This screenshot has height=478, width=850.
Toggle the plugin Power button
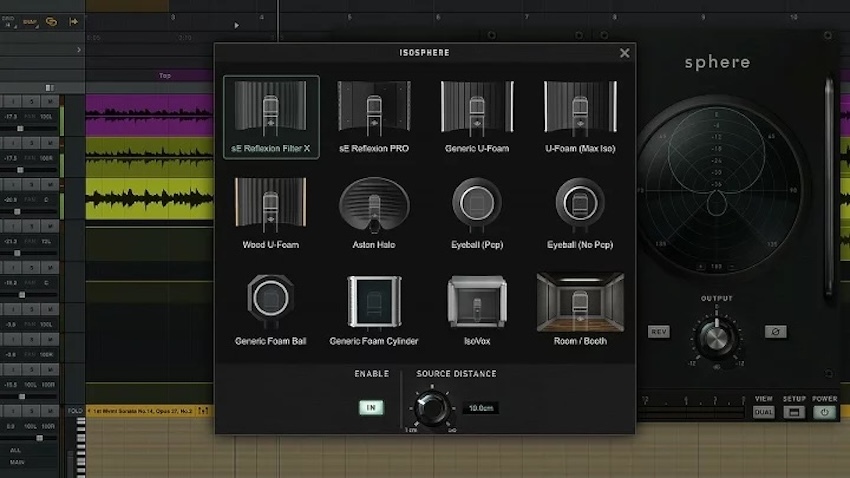pos(824,412)
